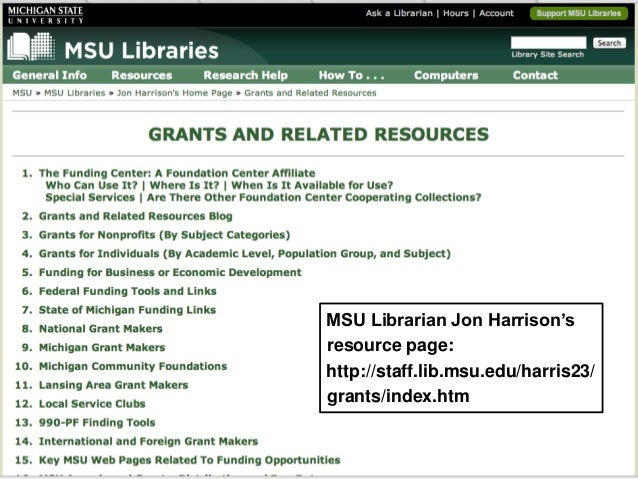Image resolution: width=638 pixels, height=479 pixels.
Task: Click the Search button
Action: point(609,43)
